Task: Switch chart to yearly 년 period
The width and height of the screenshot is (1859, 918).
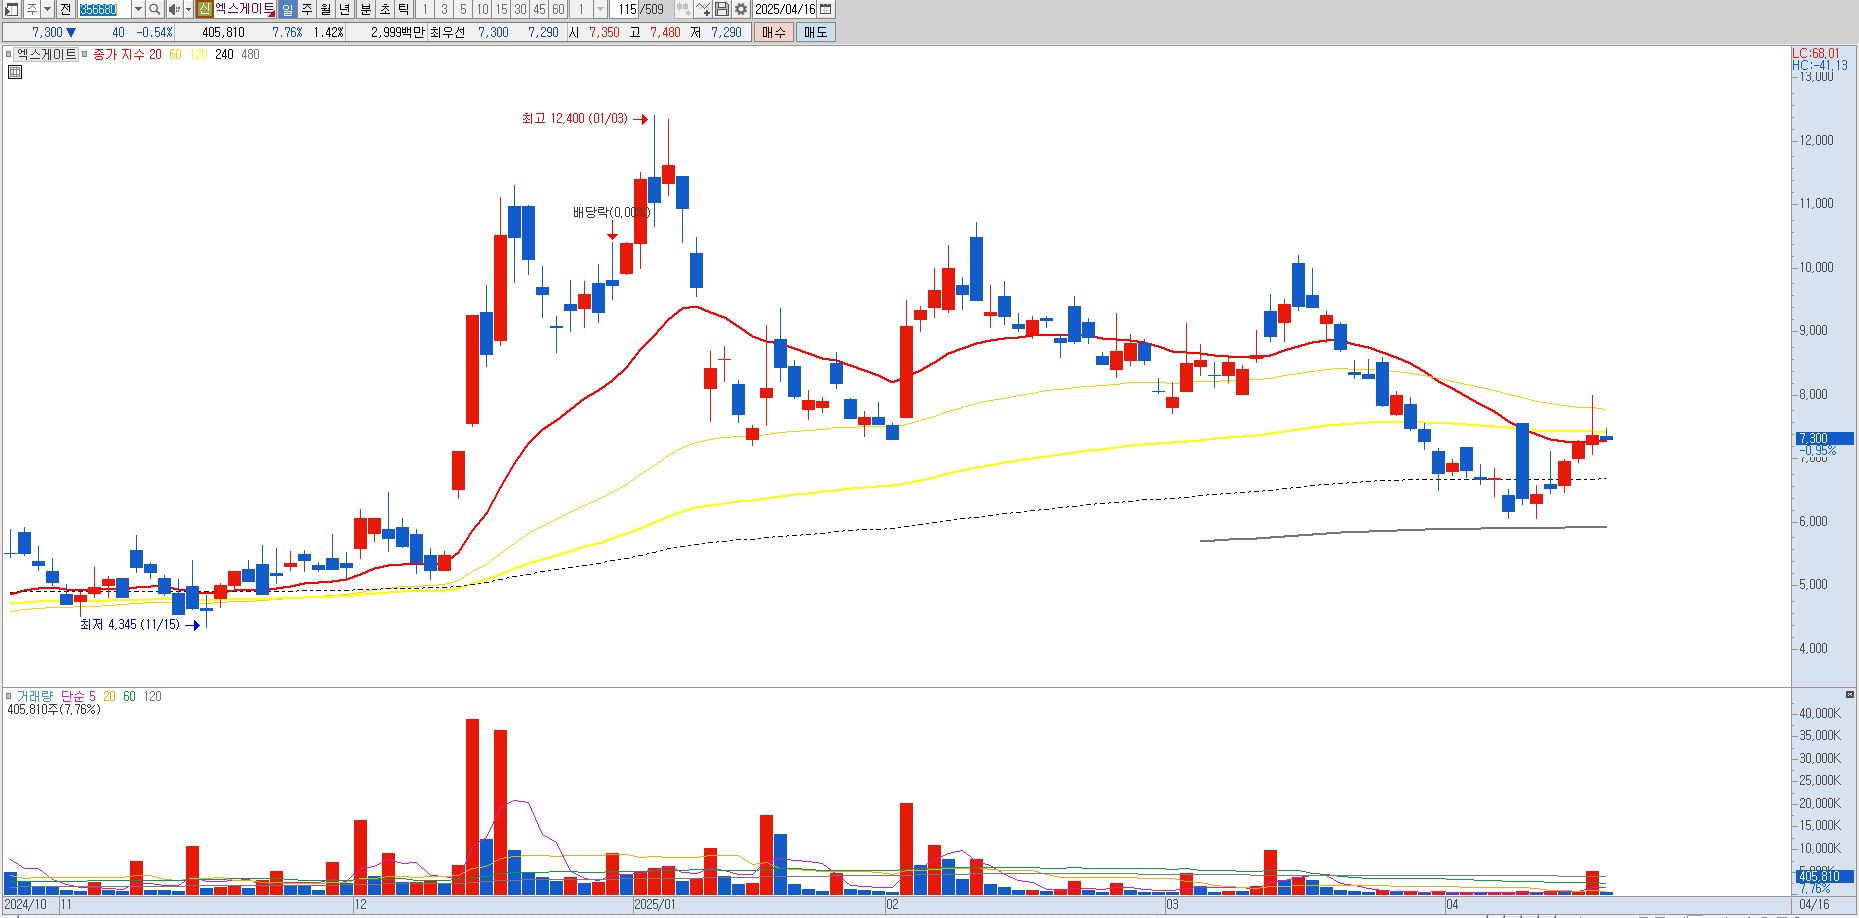Action: point(344,9)
